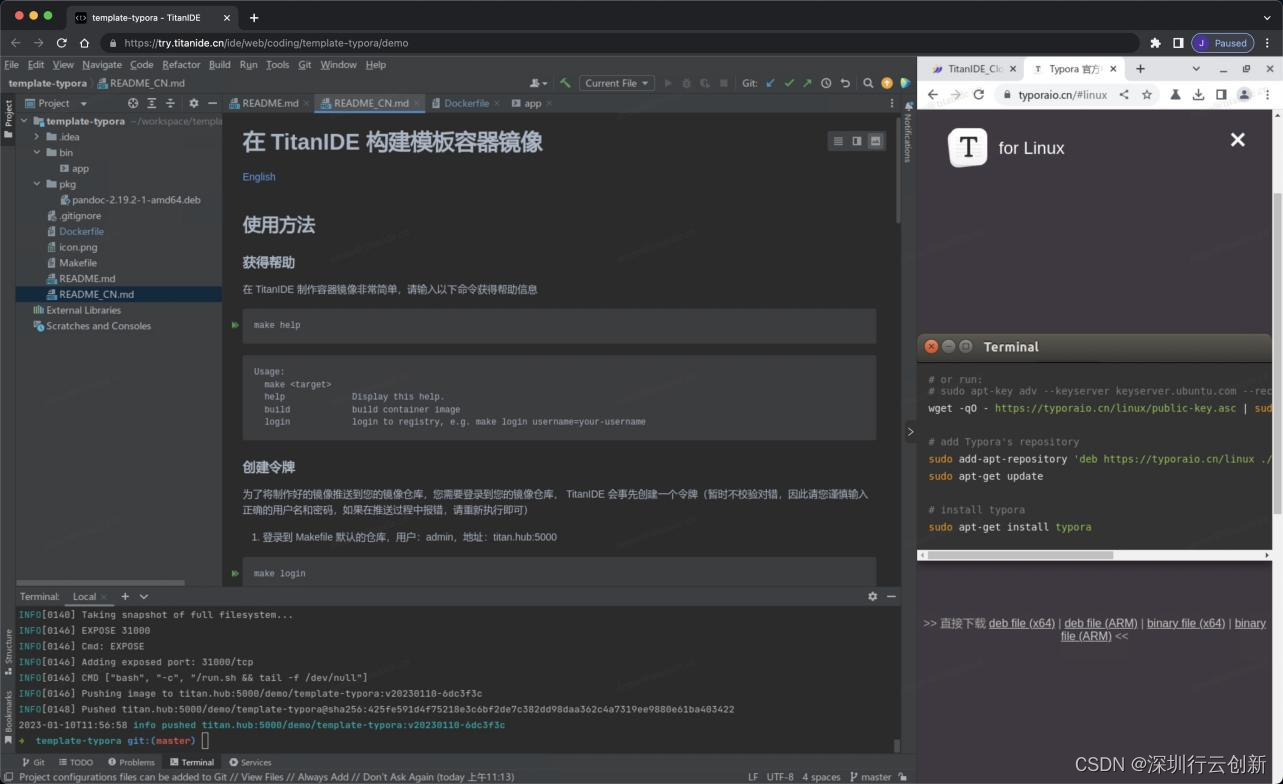Collapse the pkg folder
Image resolution: width=1283 pixels, height=784 pixels.
click(x=37, y=184)
